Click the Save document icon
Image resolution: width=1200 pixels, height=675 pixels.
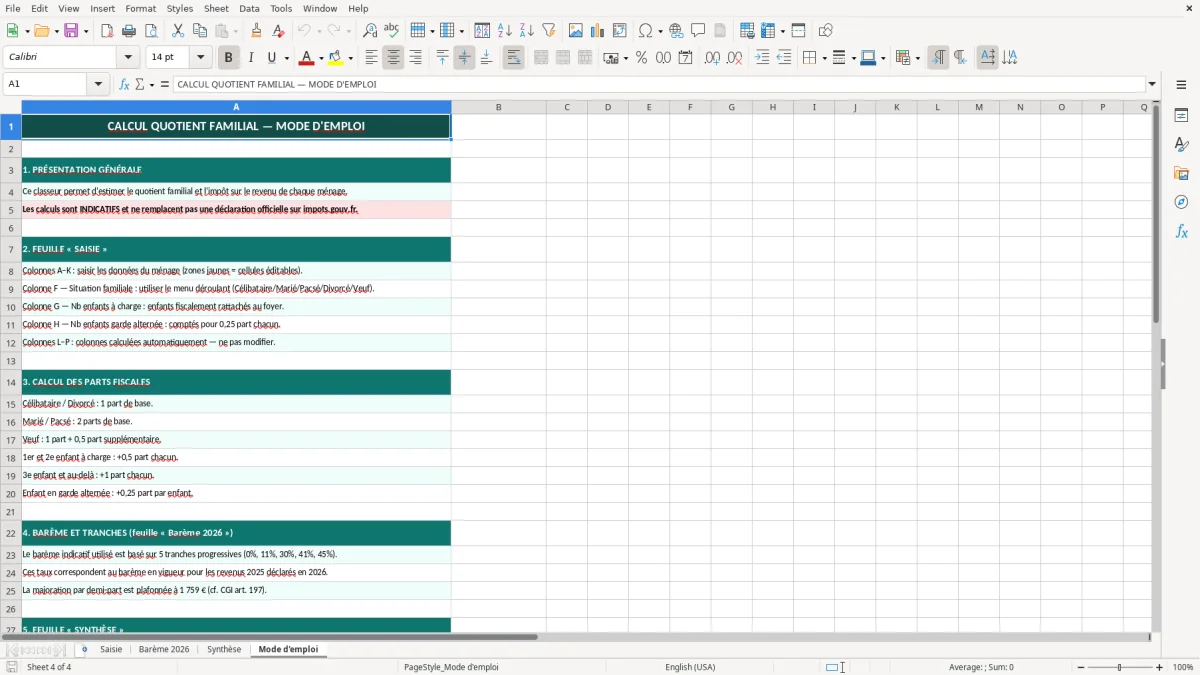71,31
